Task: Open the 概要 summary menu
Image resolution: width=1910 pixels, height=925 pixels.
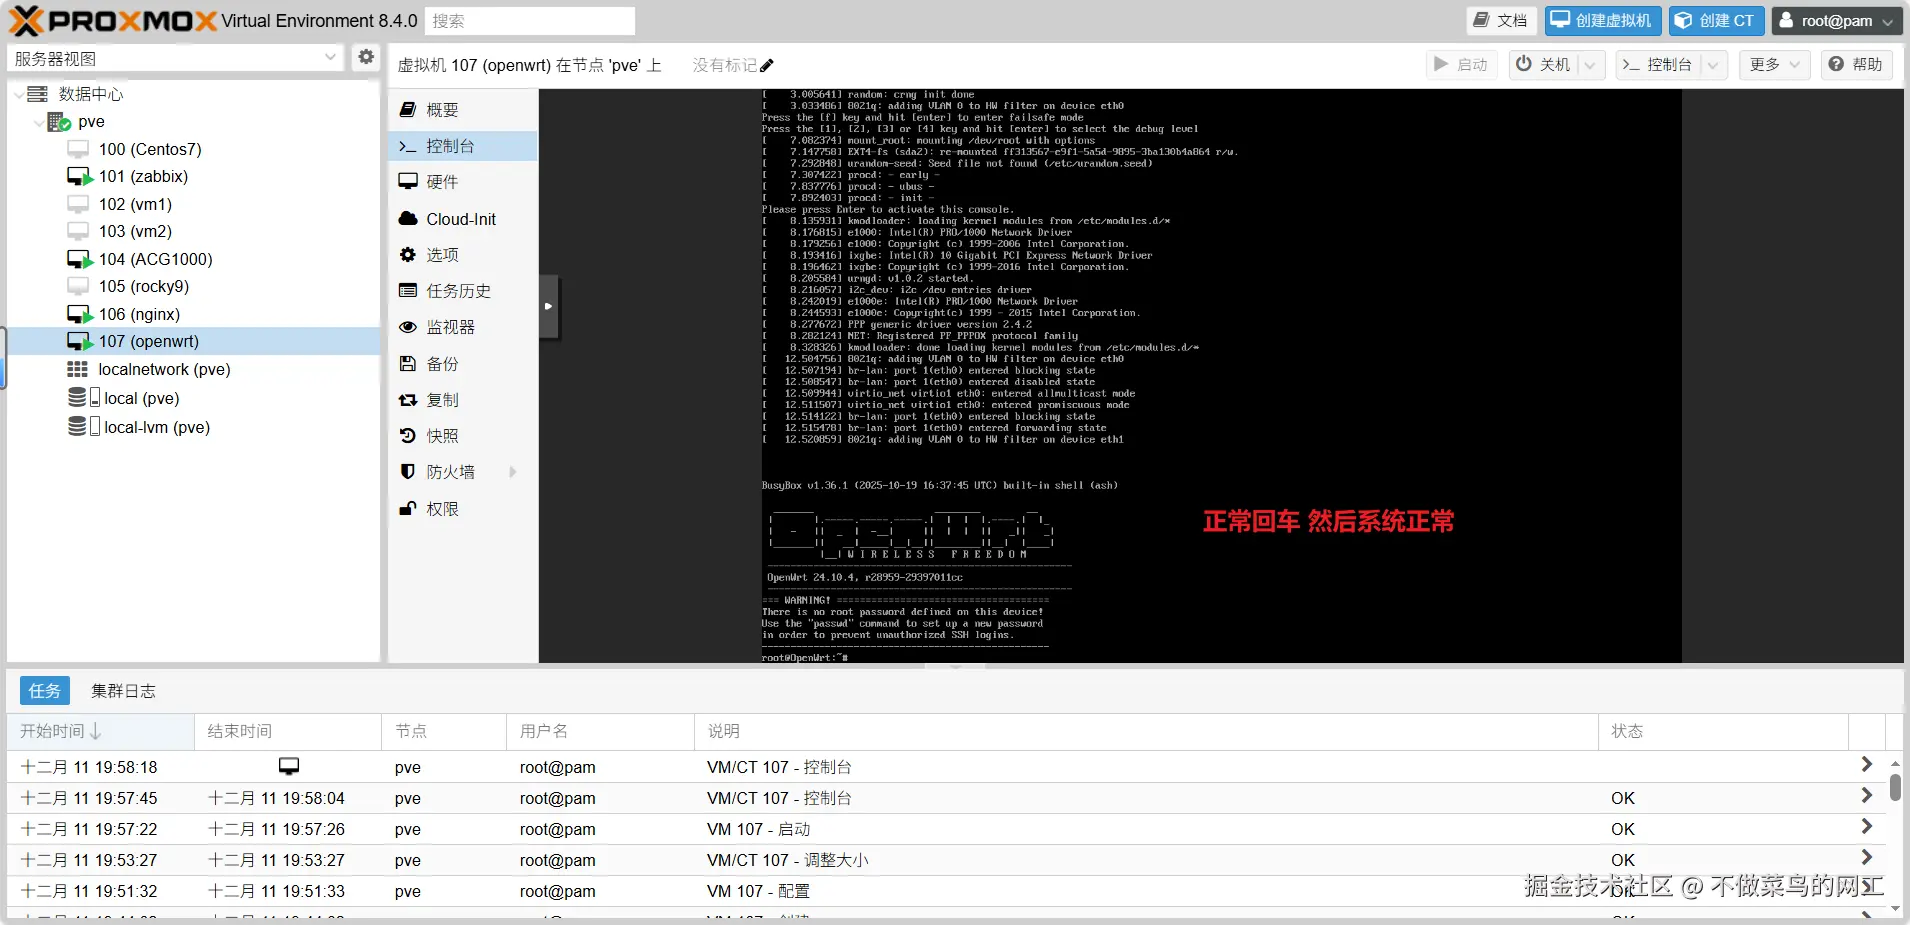Action: (463, 110)
